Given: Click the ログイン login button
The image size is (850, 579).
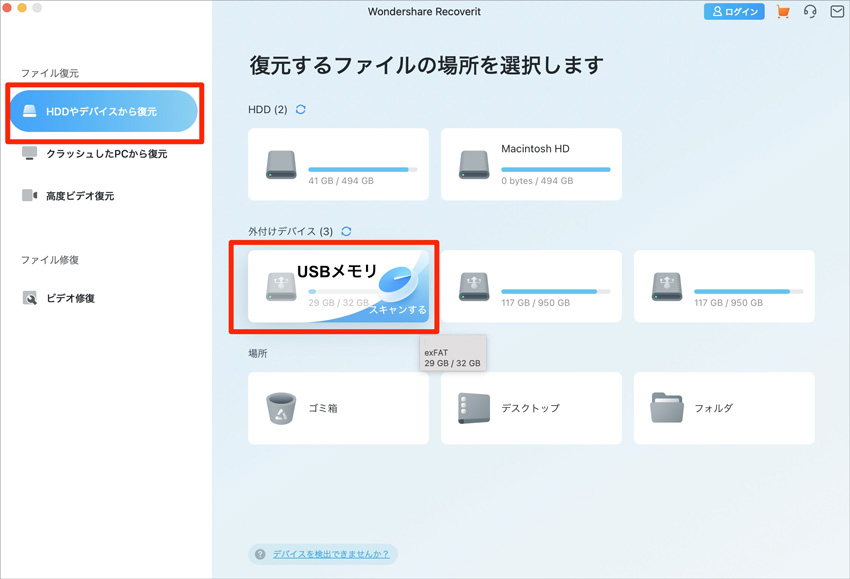Looking at the screenshot, I should pyautogui.click(x=734, y=11).
